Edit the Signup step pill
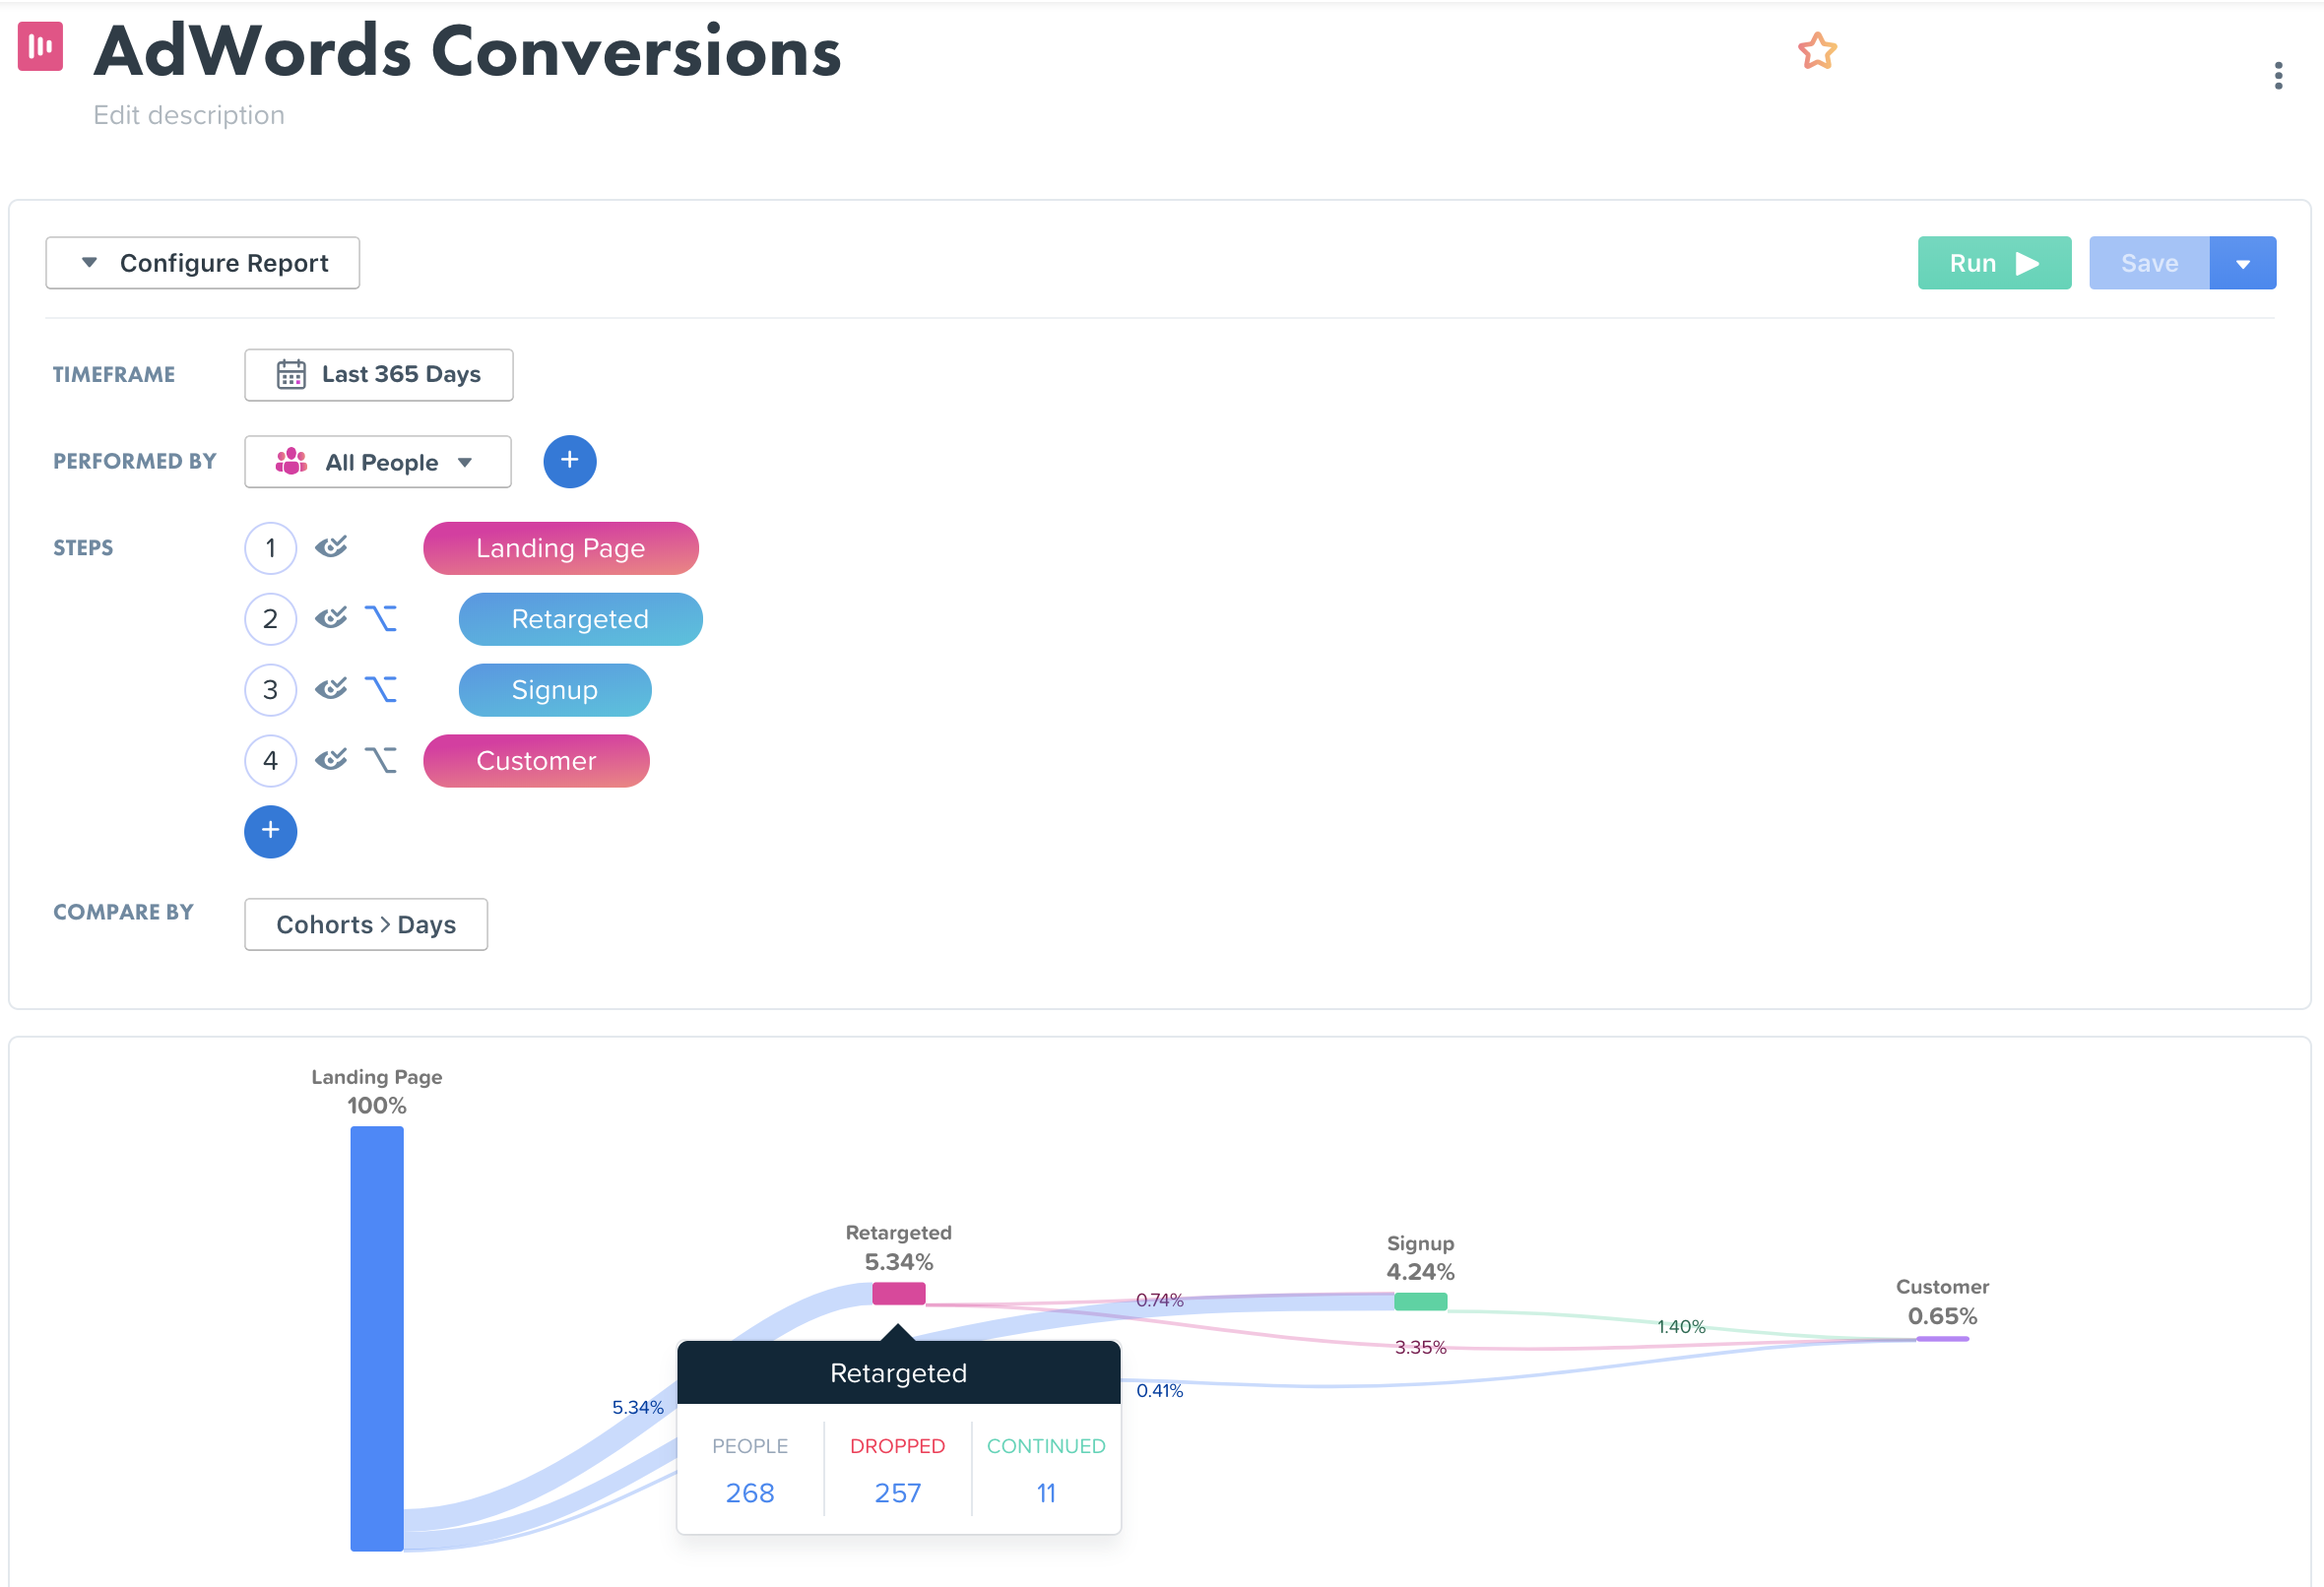Screen dimensions: 2324x1587 (x=555, y=690)
